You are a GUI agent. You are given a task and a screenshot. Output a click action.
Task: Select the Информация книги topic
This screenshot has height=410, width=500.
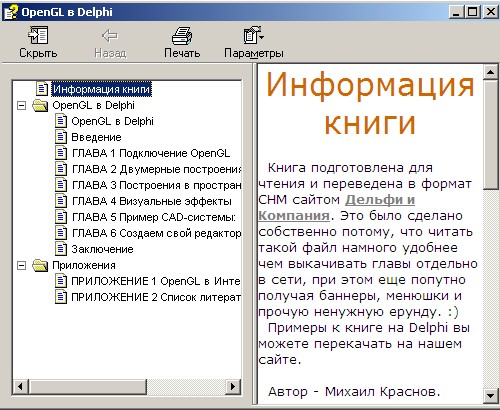click(x=101, y=89)
